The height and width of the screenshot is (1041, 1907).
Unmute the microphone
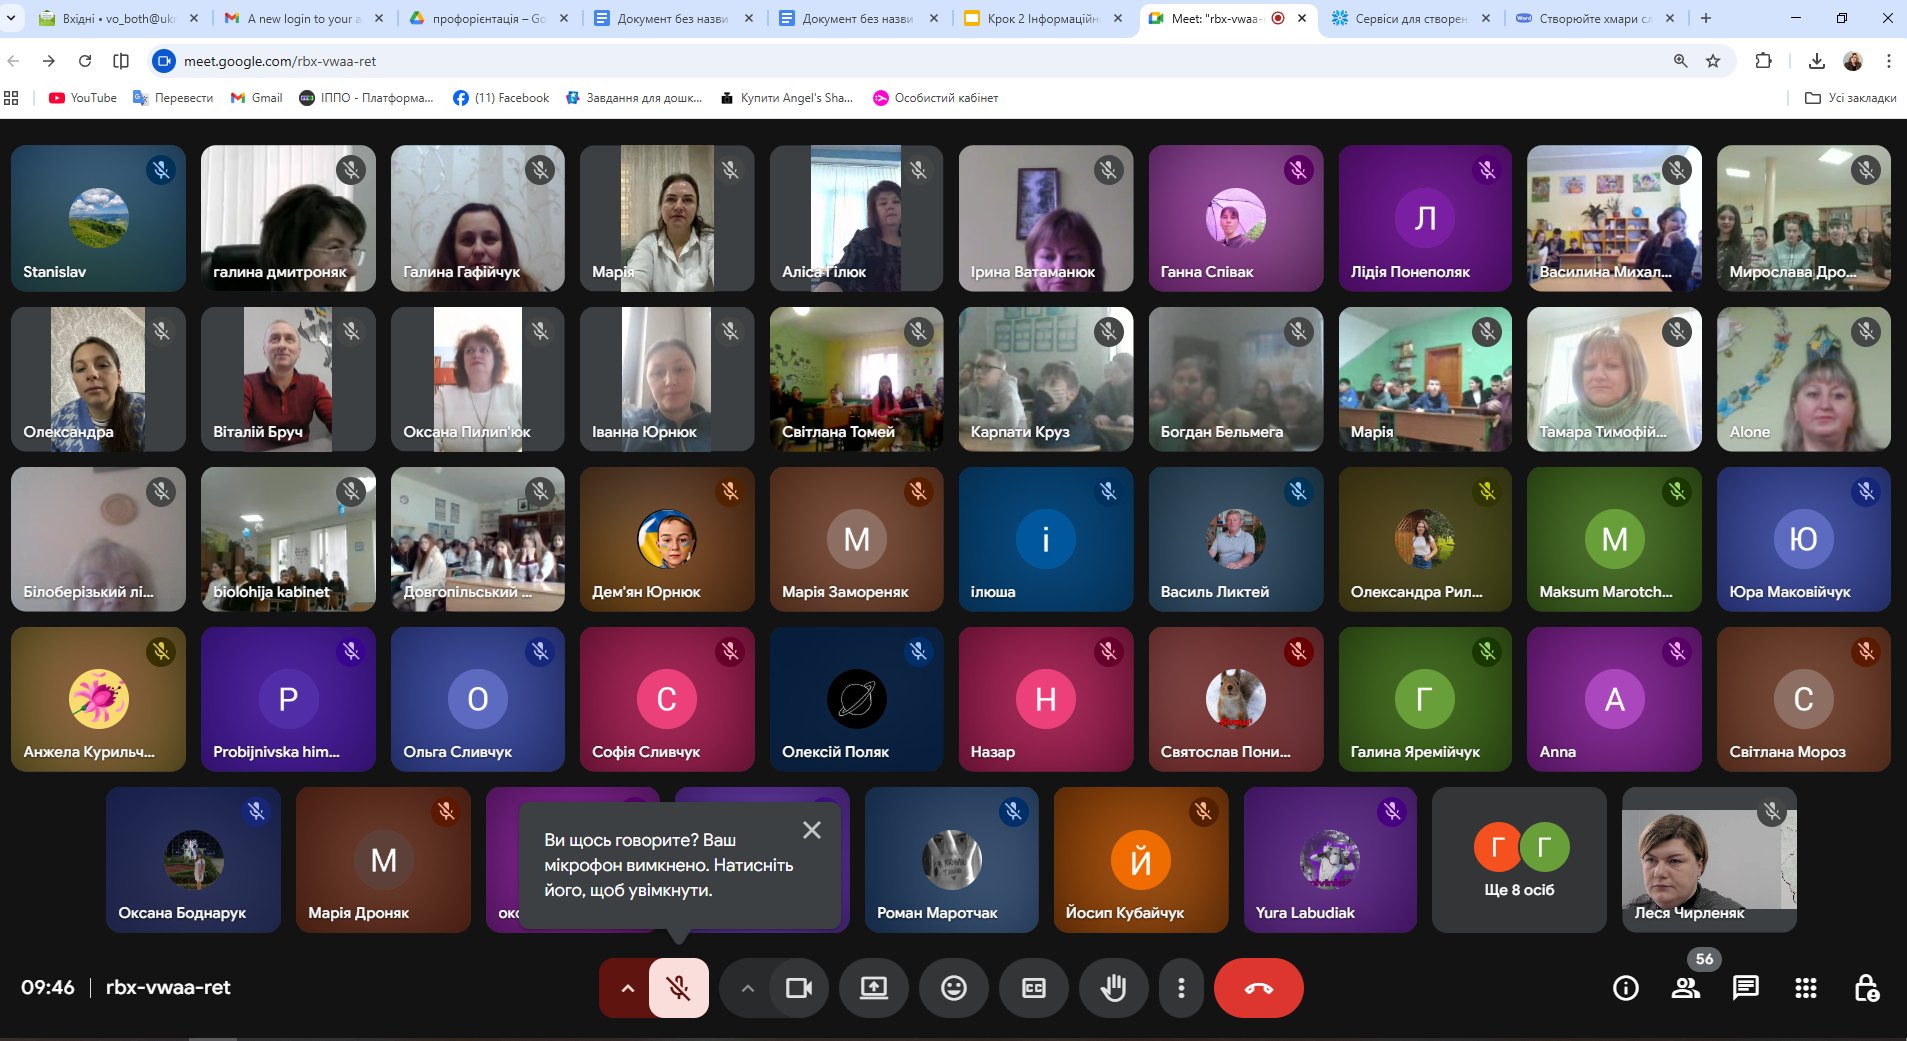tap(679, 988)
